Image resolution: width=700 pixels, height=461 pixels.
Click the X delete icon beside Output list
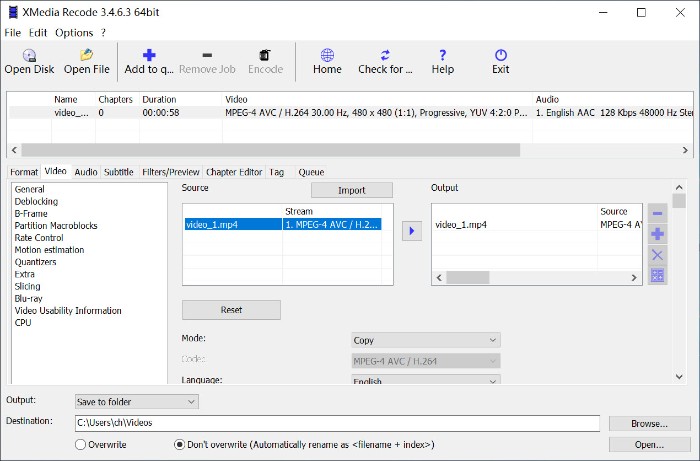pos(657,255)
